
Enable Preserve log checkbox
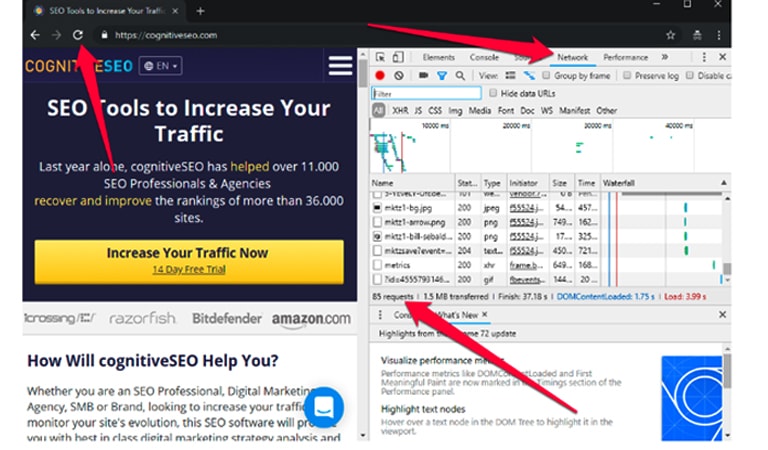626,75
